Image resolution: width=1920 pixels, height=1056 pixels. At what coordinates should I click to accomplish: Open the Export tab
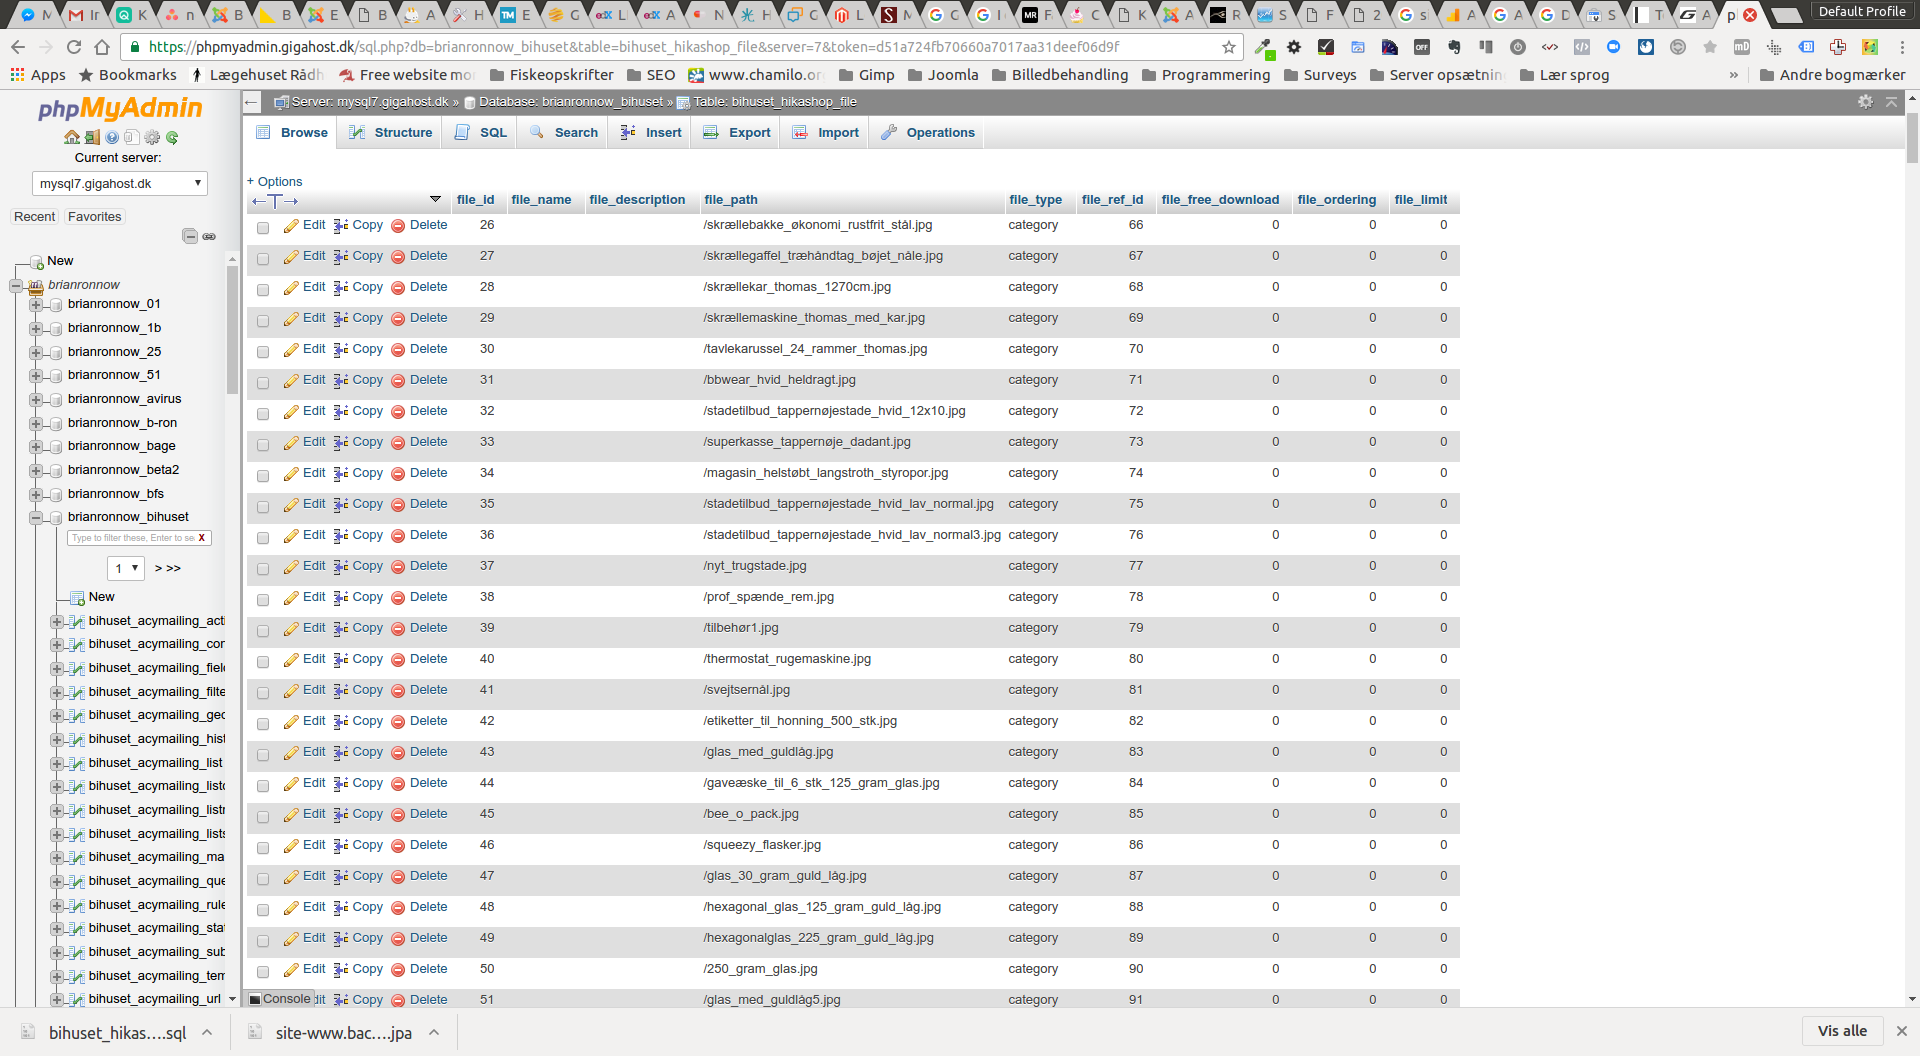(737, 133)
